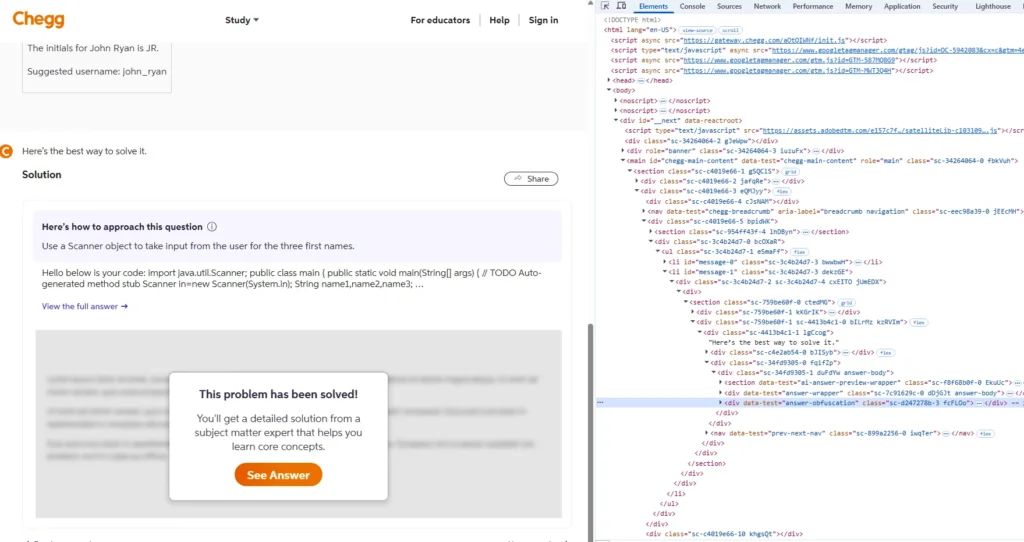Image resolution: width=1024 pixels, height=542 pixels.
Task: Click the view-source badge on html tag
Action: tap(697, 30)
